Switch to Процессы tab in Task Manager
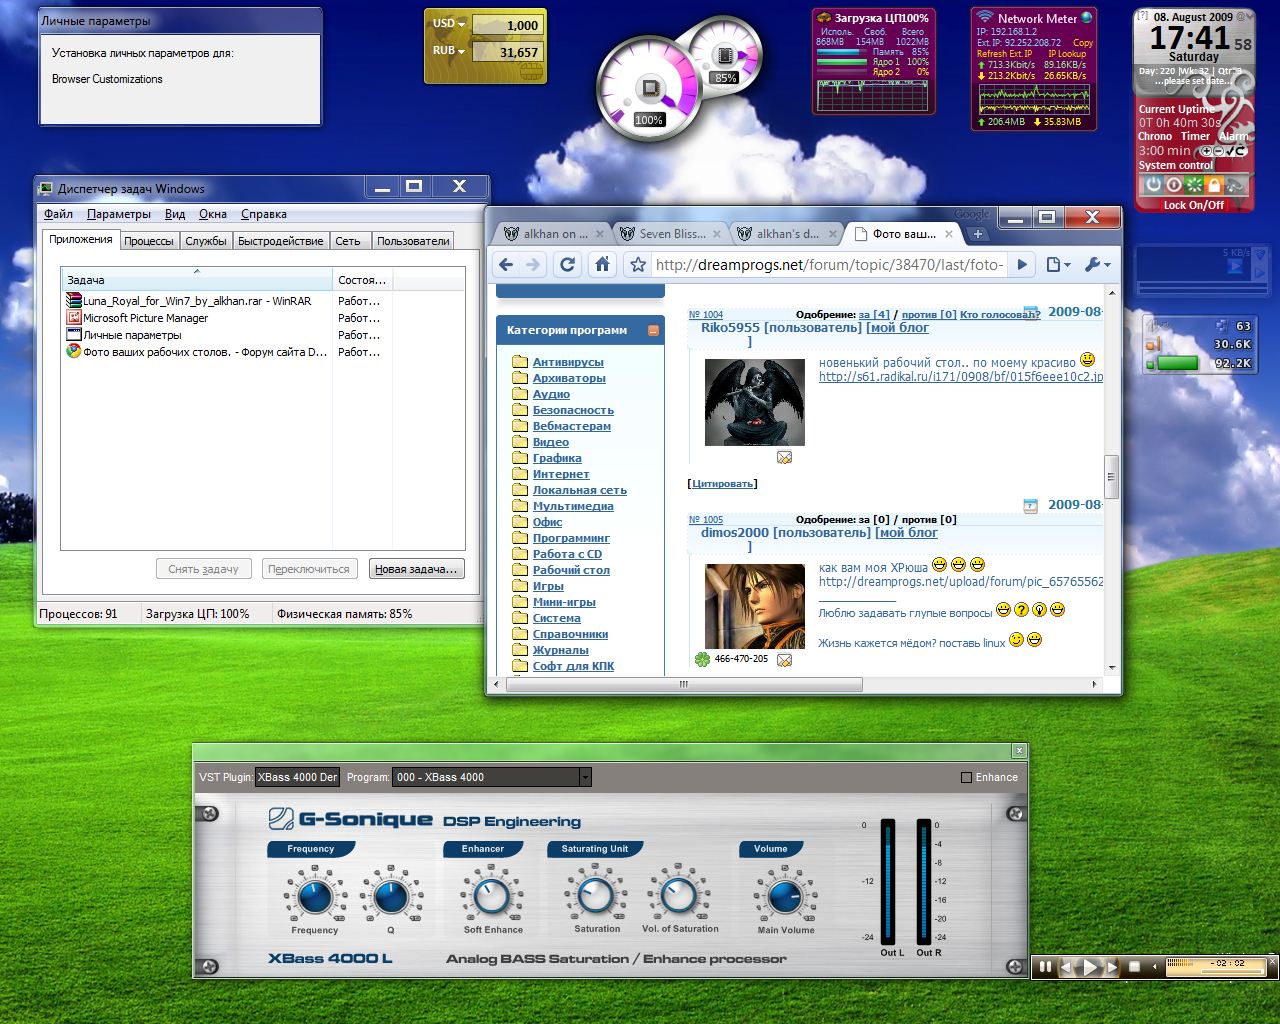 (149, 241)
